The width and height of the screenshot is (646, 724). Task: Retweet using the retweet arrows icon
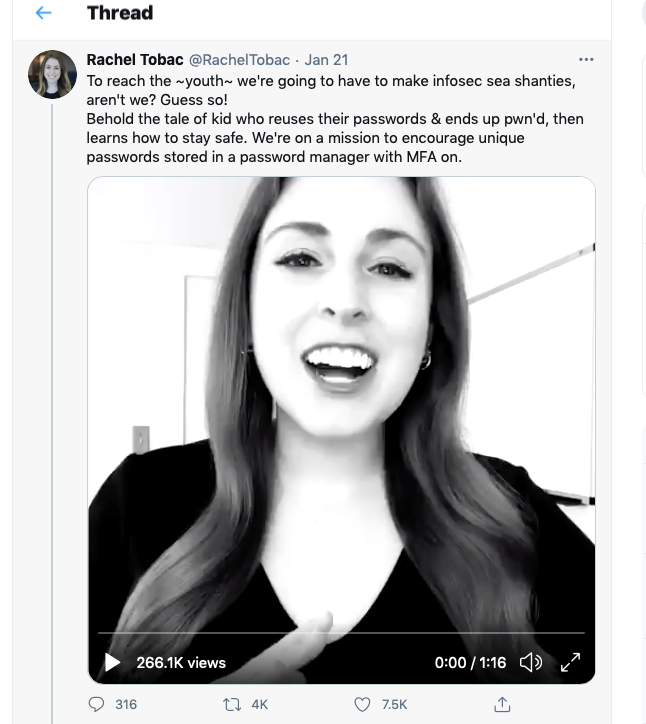click(x=230, y=704)
